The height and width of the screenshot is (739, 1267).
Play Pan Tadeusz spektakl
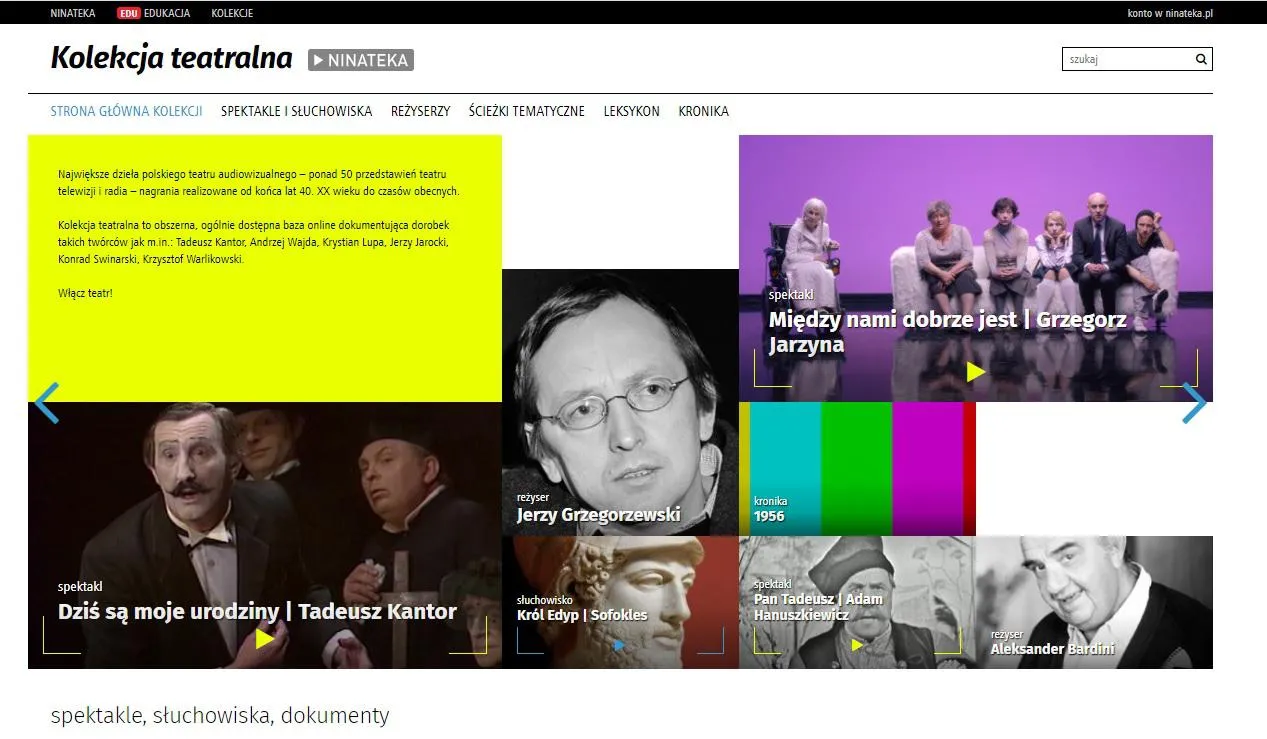pyautogui.click(x=857, y=645)
